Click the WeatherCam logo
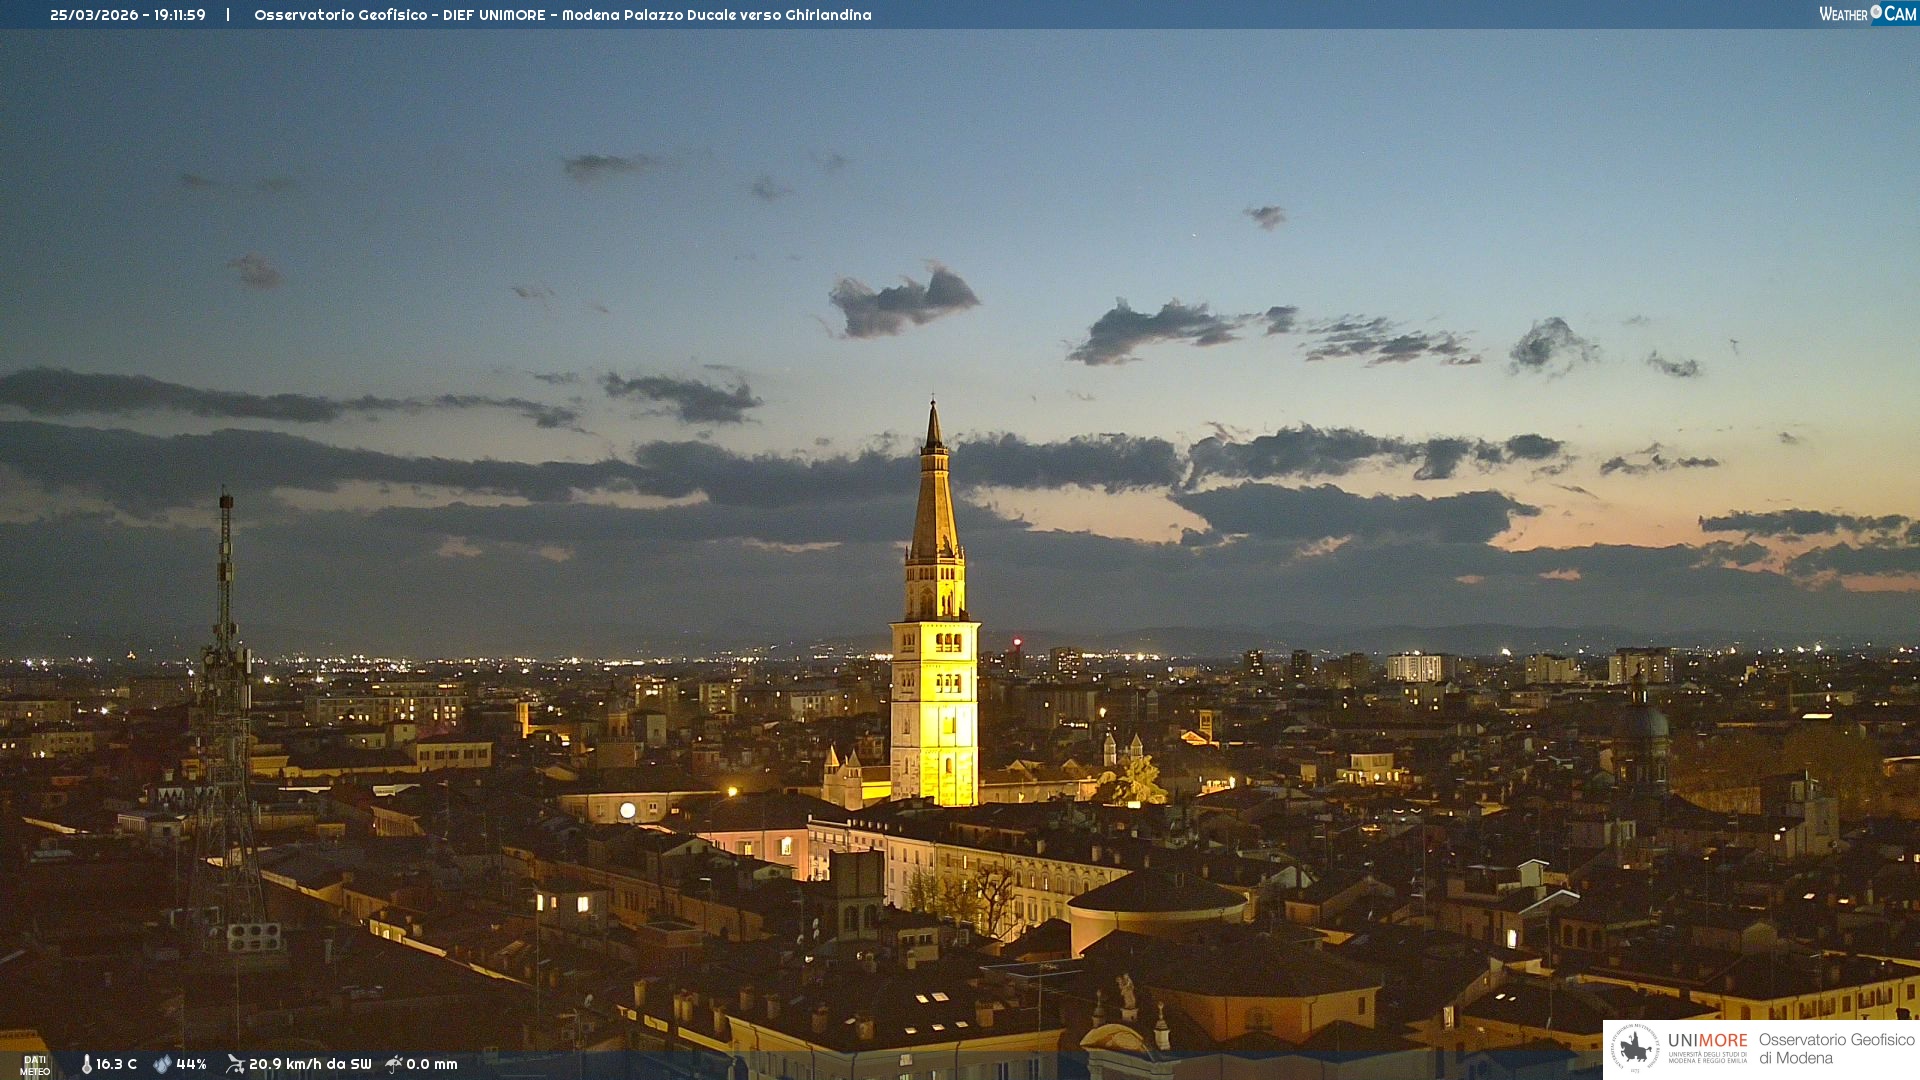 click(x=1867, y=14)
